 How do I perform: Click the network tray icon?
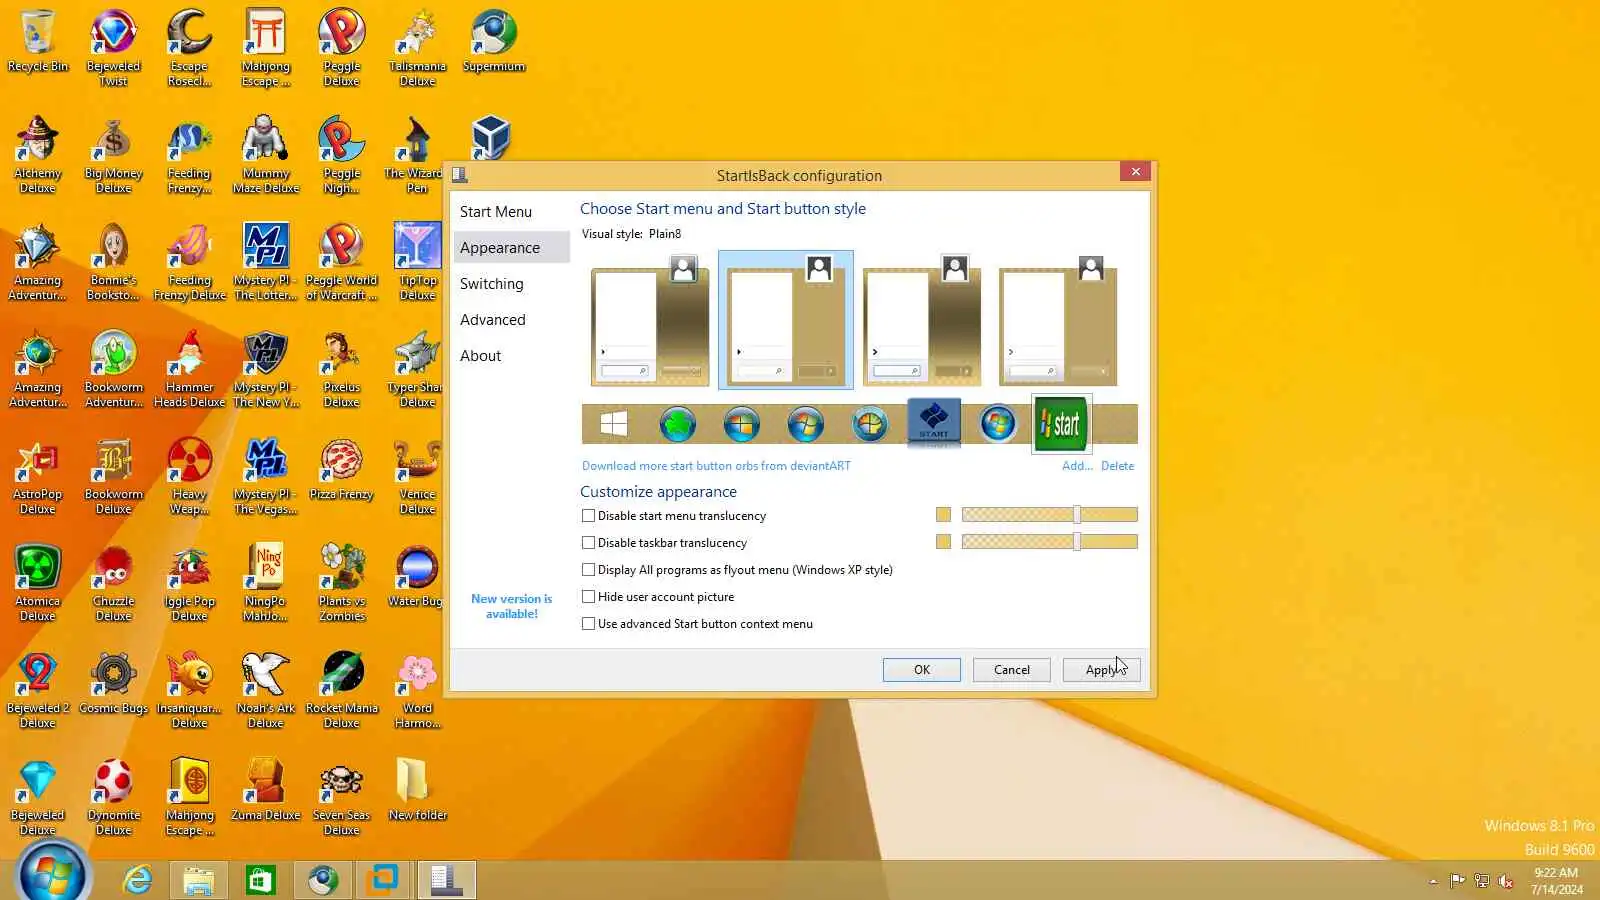[1482, 881]
